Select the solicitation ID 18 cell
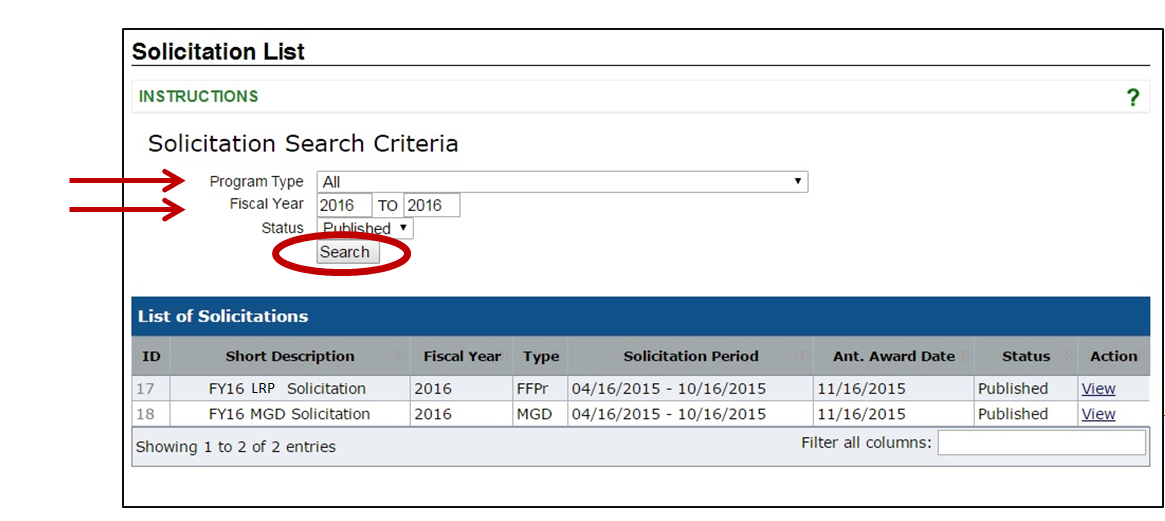1165x521 pixels. click(146, 414)
